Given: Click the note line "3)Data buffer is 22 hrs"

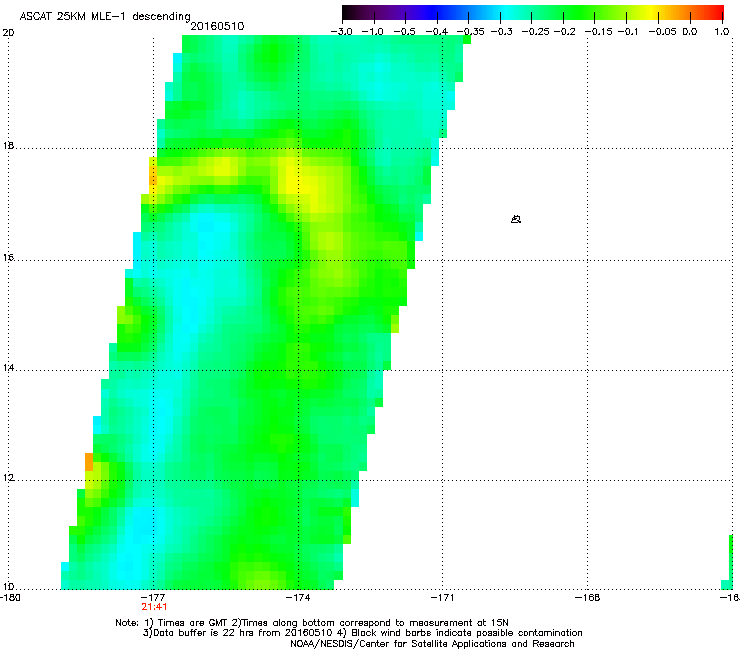Looking at the screenshot, I should tap(362, 633).
